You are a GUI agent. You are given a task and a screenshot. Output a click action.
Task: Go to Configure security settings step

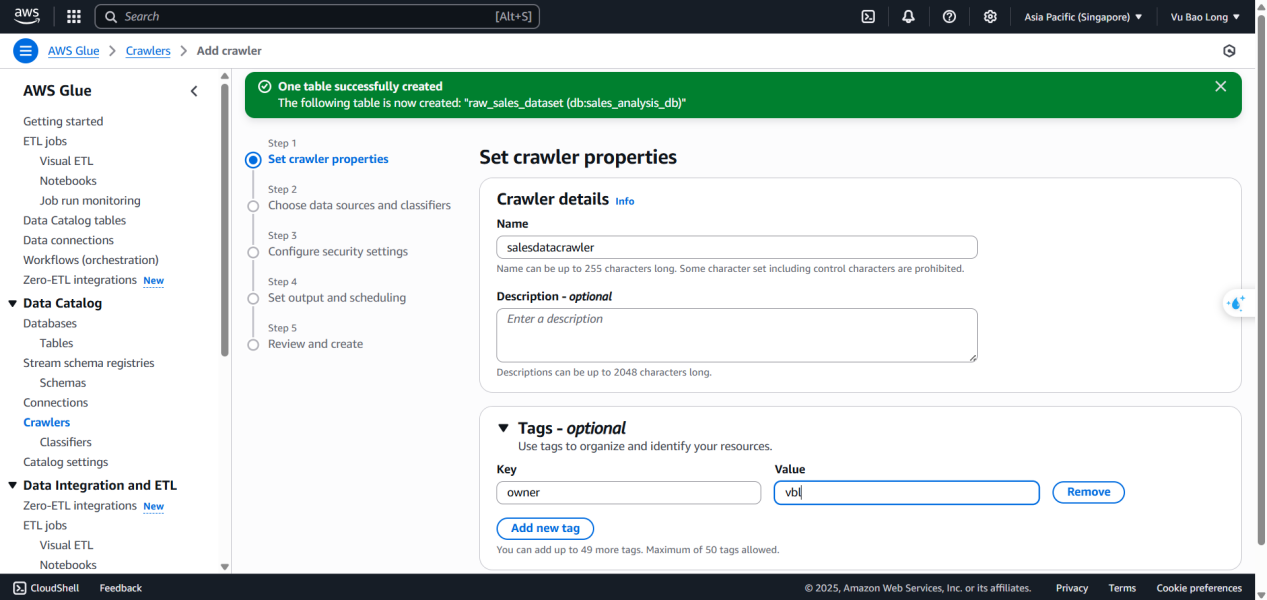point(338,251)
